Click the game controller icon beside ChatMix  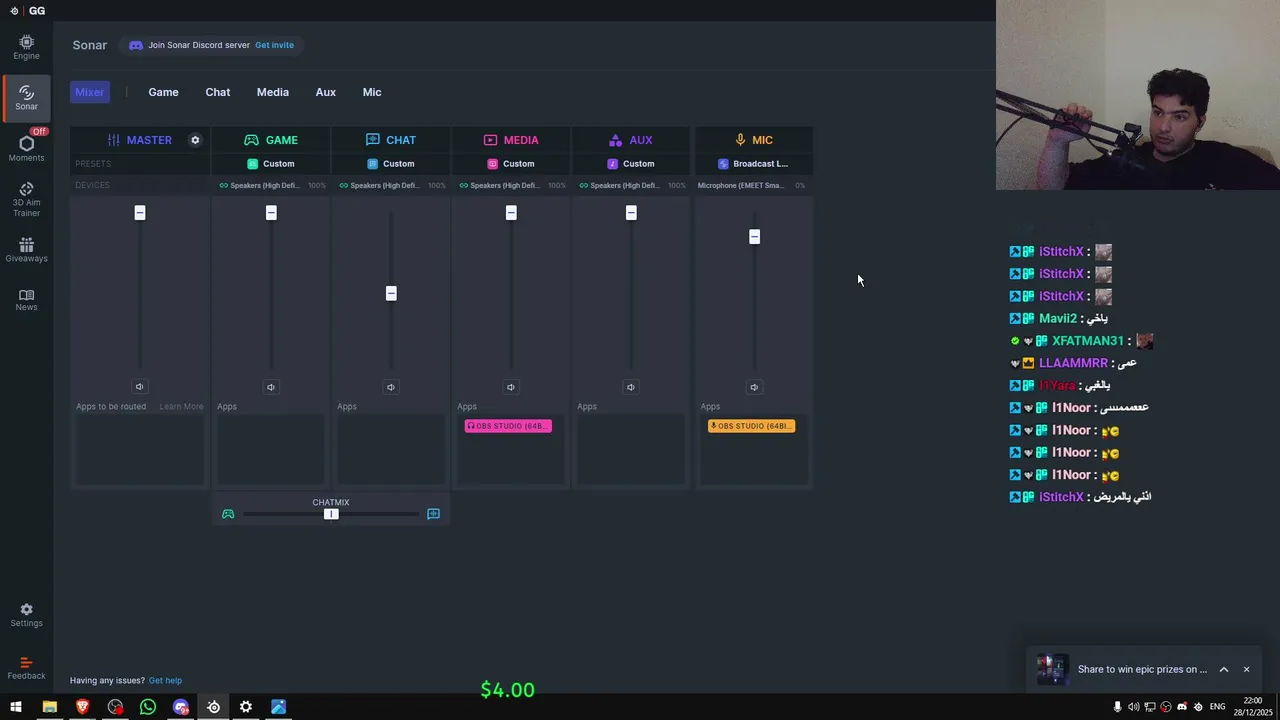(x=228, y=514)
